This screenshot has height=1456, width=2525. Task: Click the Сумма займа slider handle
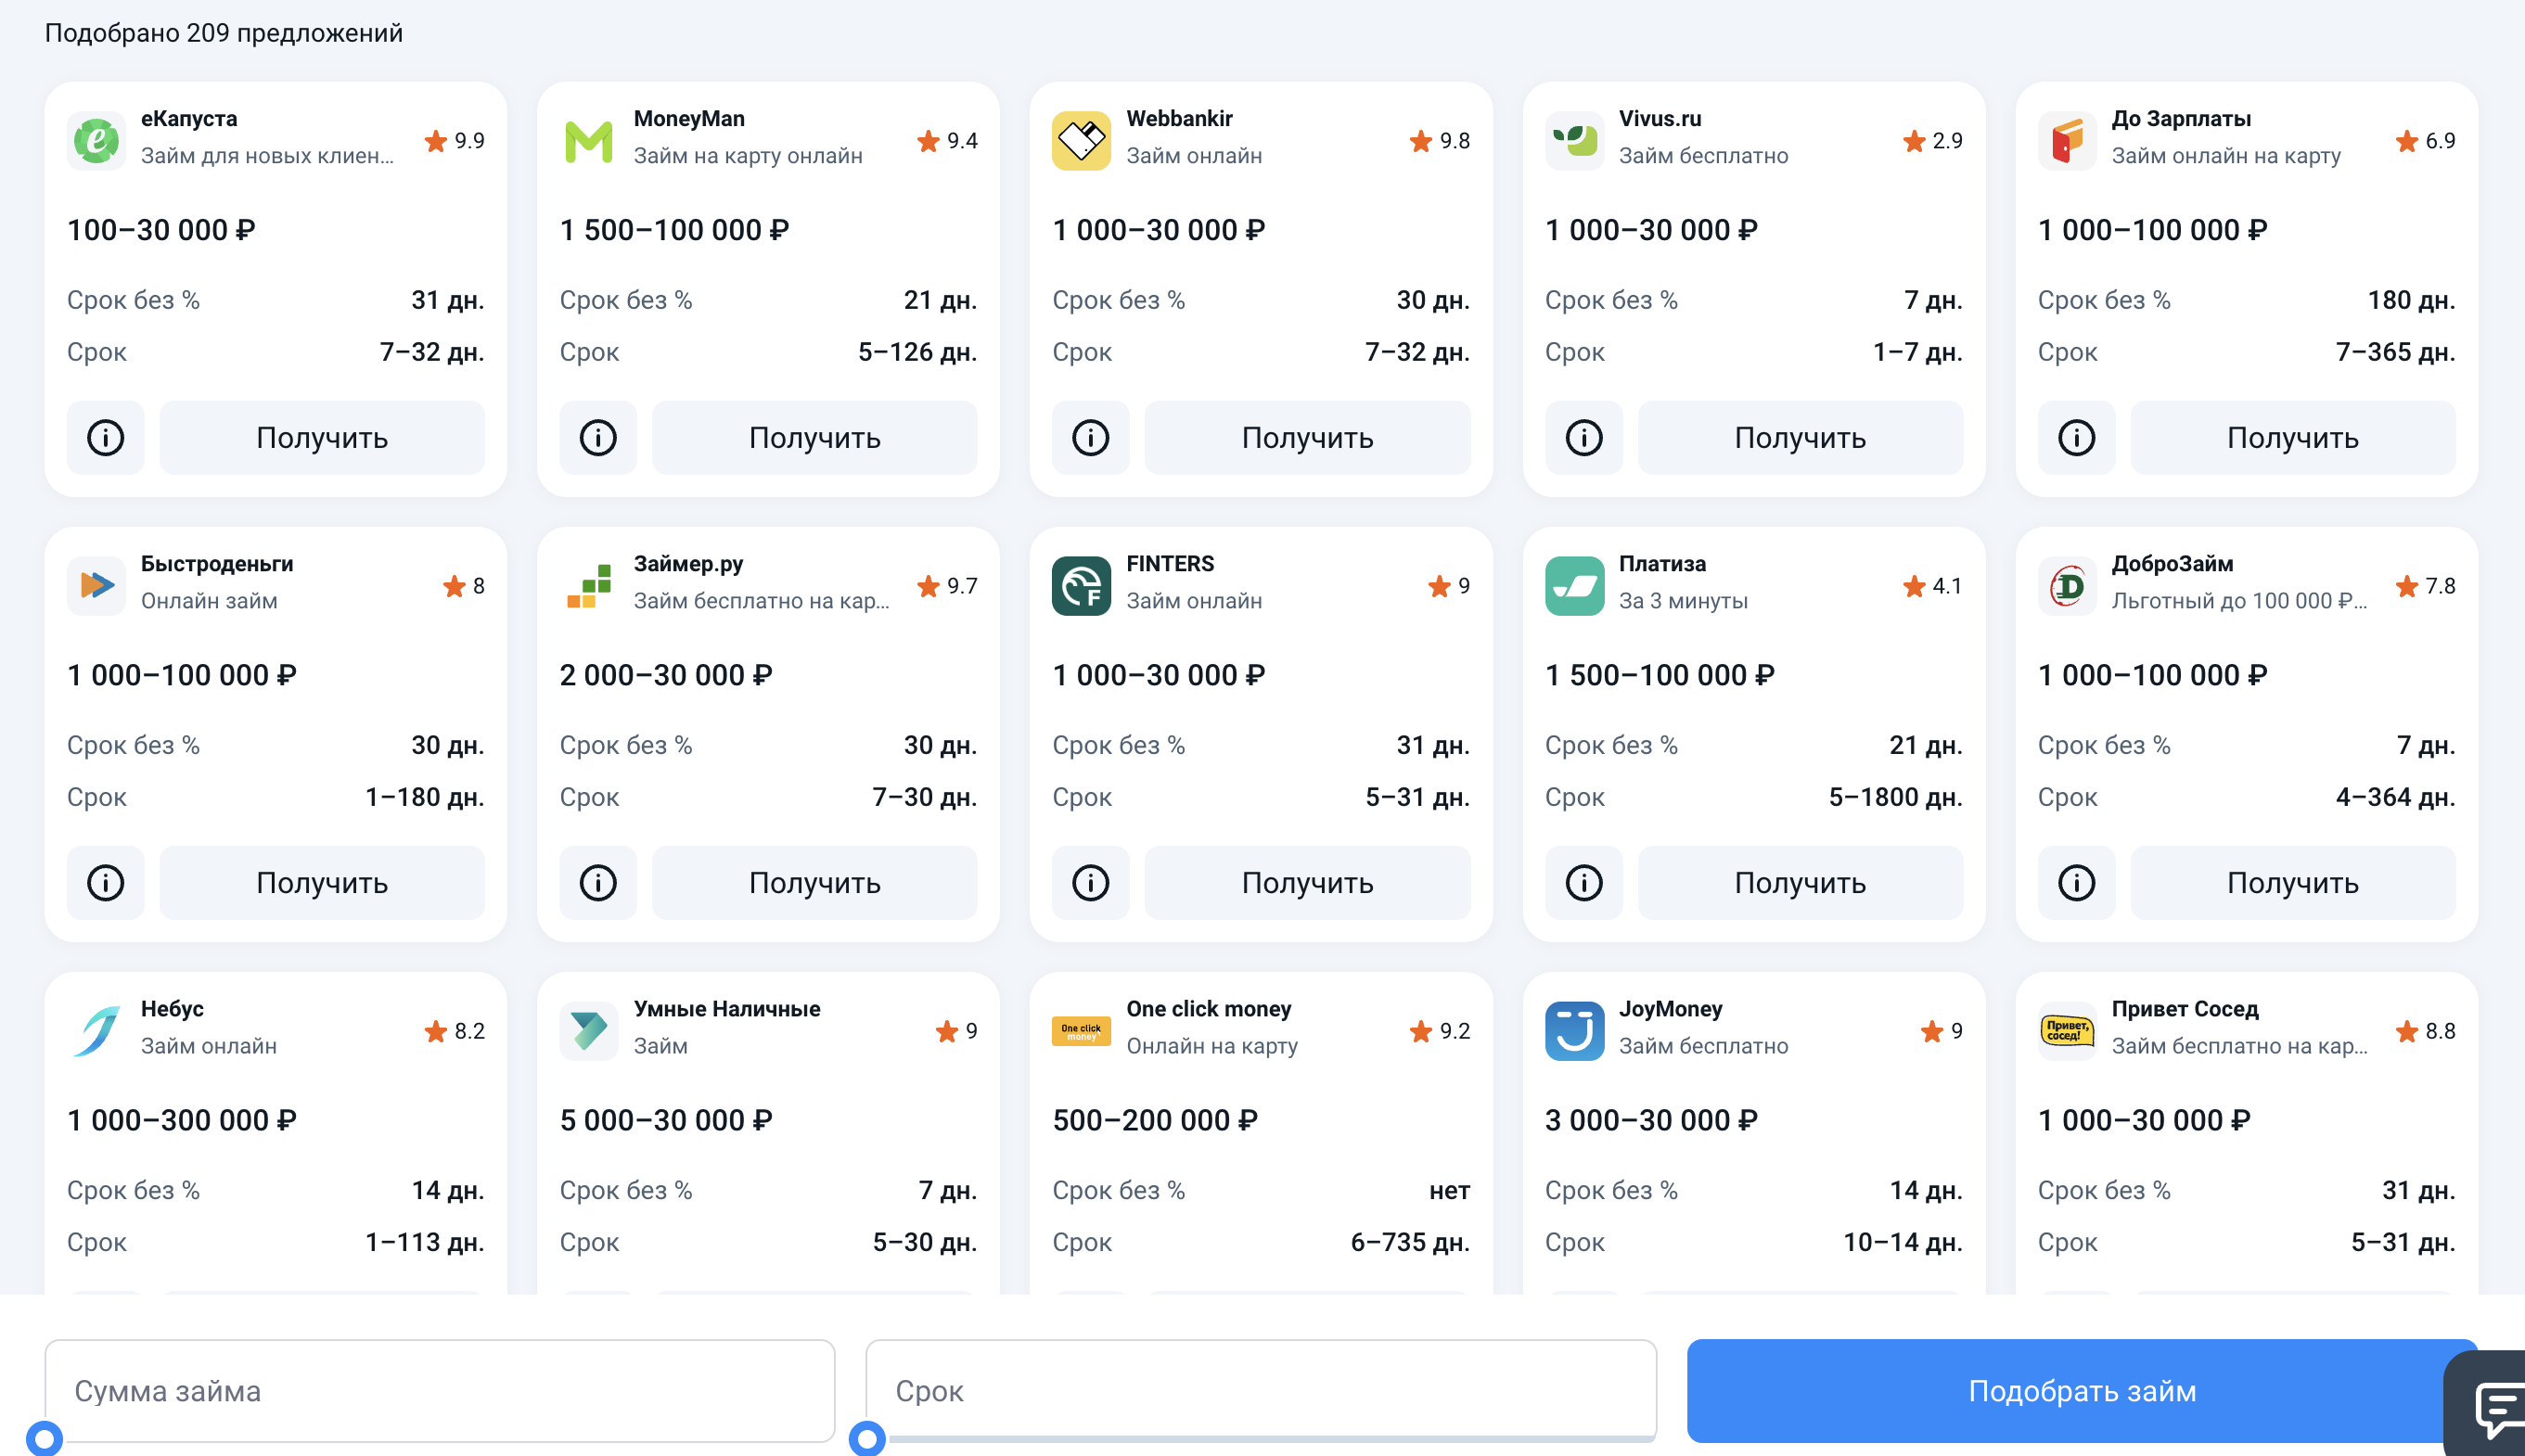tap(44, 1439)
